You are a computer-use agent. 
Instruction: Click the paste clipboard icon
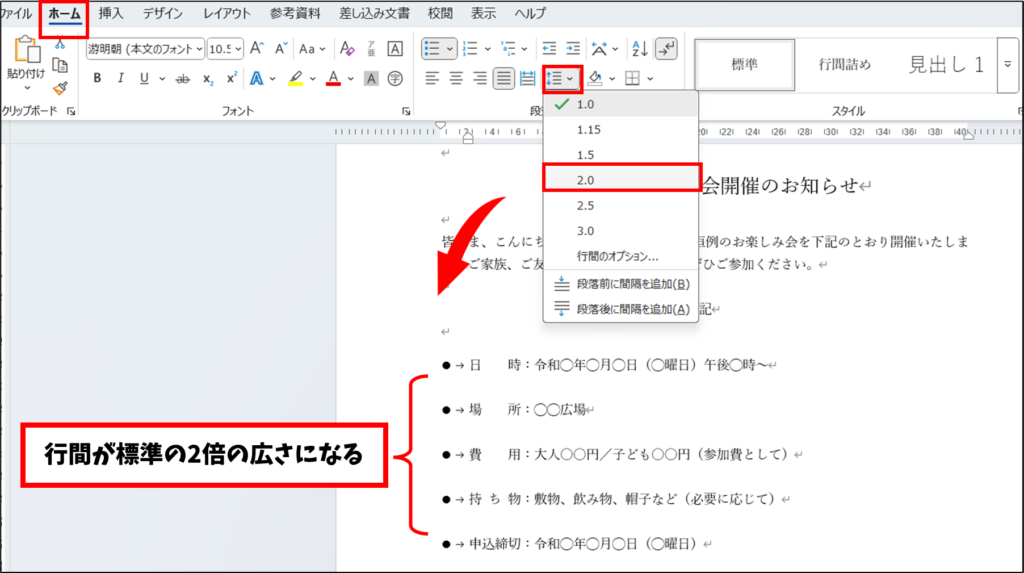[x=26, y=52]
